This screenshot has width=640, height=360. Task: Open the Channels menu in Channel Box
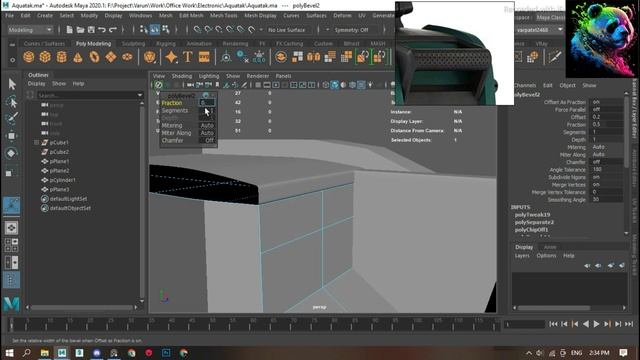(525, 85)
